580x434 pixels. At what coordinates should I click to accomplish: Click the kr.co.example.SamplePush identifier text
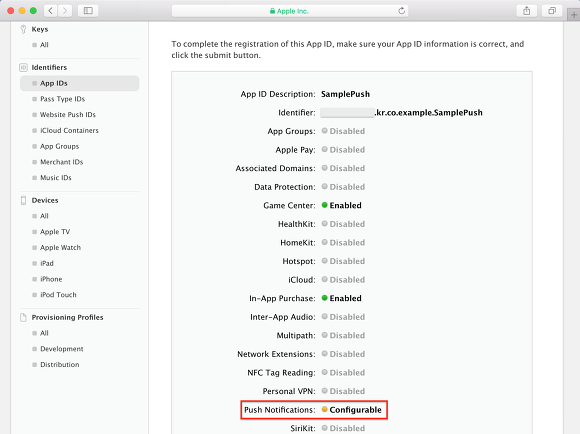click(429, 112)
